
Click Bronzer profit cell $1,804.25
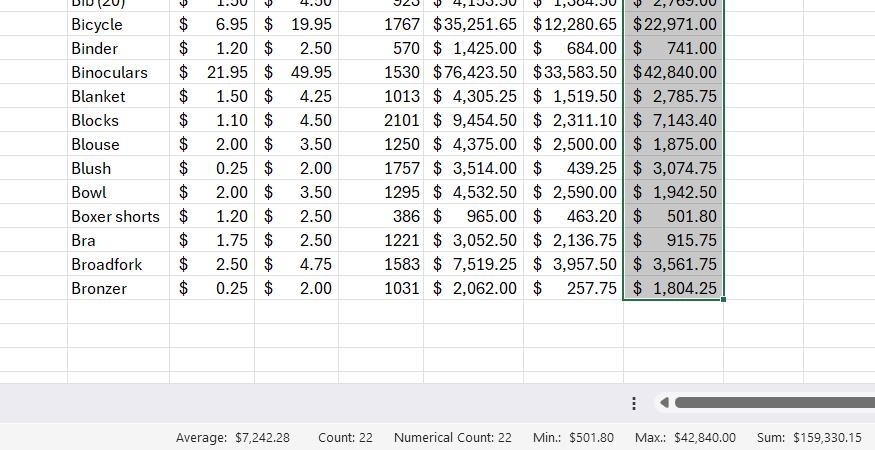point(674,289)
